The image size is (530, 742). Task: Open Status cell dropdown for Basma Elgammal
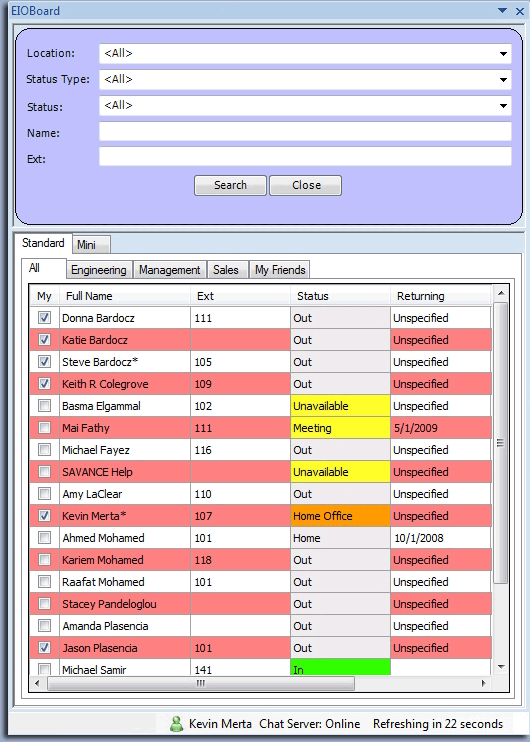point(340,406)
